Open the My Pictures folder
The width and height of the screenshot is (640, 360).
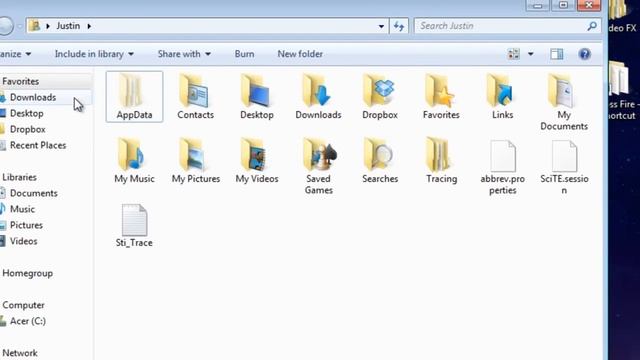click(196, 160)
